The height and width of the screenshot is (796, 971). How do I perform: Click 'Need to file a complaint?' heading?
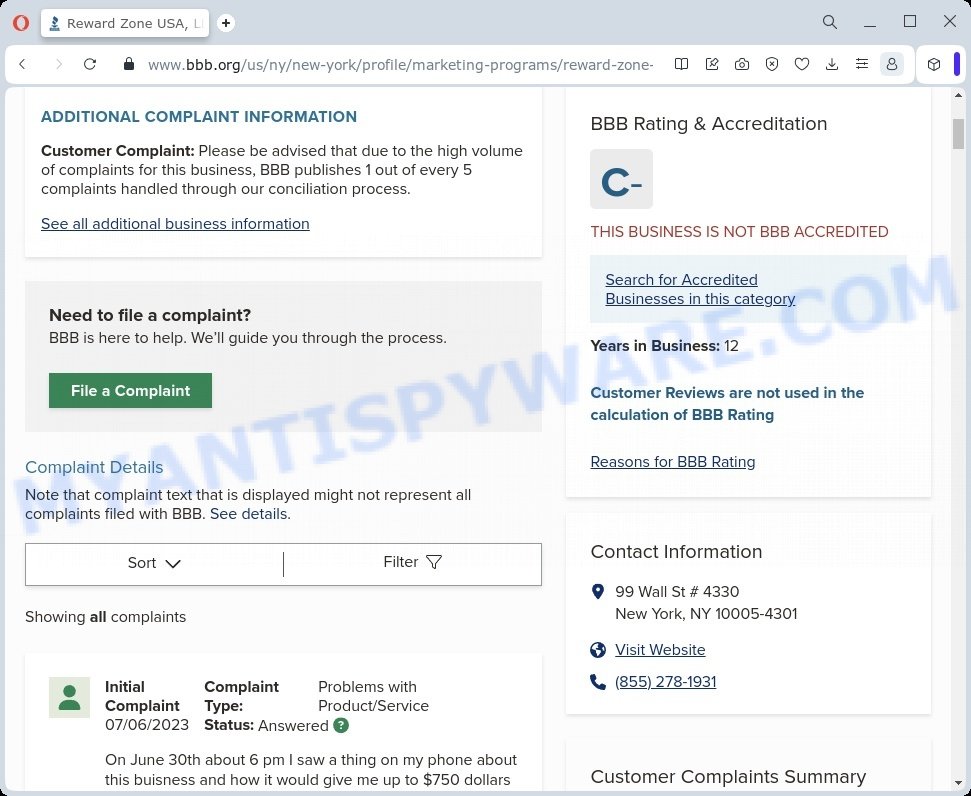coord(150,315)
